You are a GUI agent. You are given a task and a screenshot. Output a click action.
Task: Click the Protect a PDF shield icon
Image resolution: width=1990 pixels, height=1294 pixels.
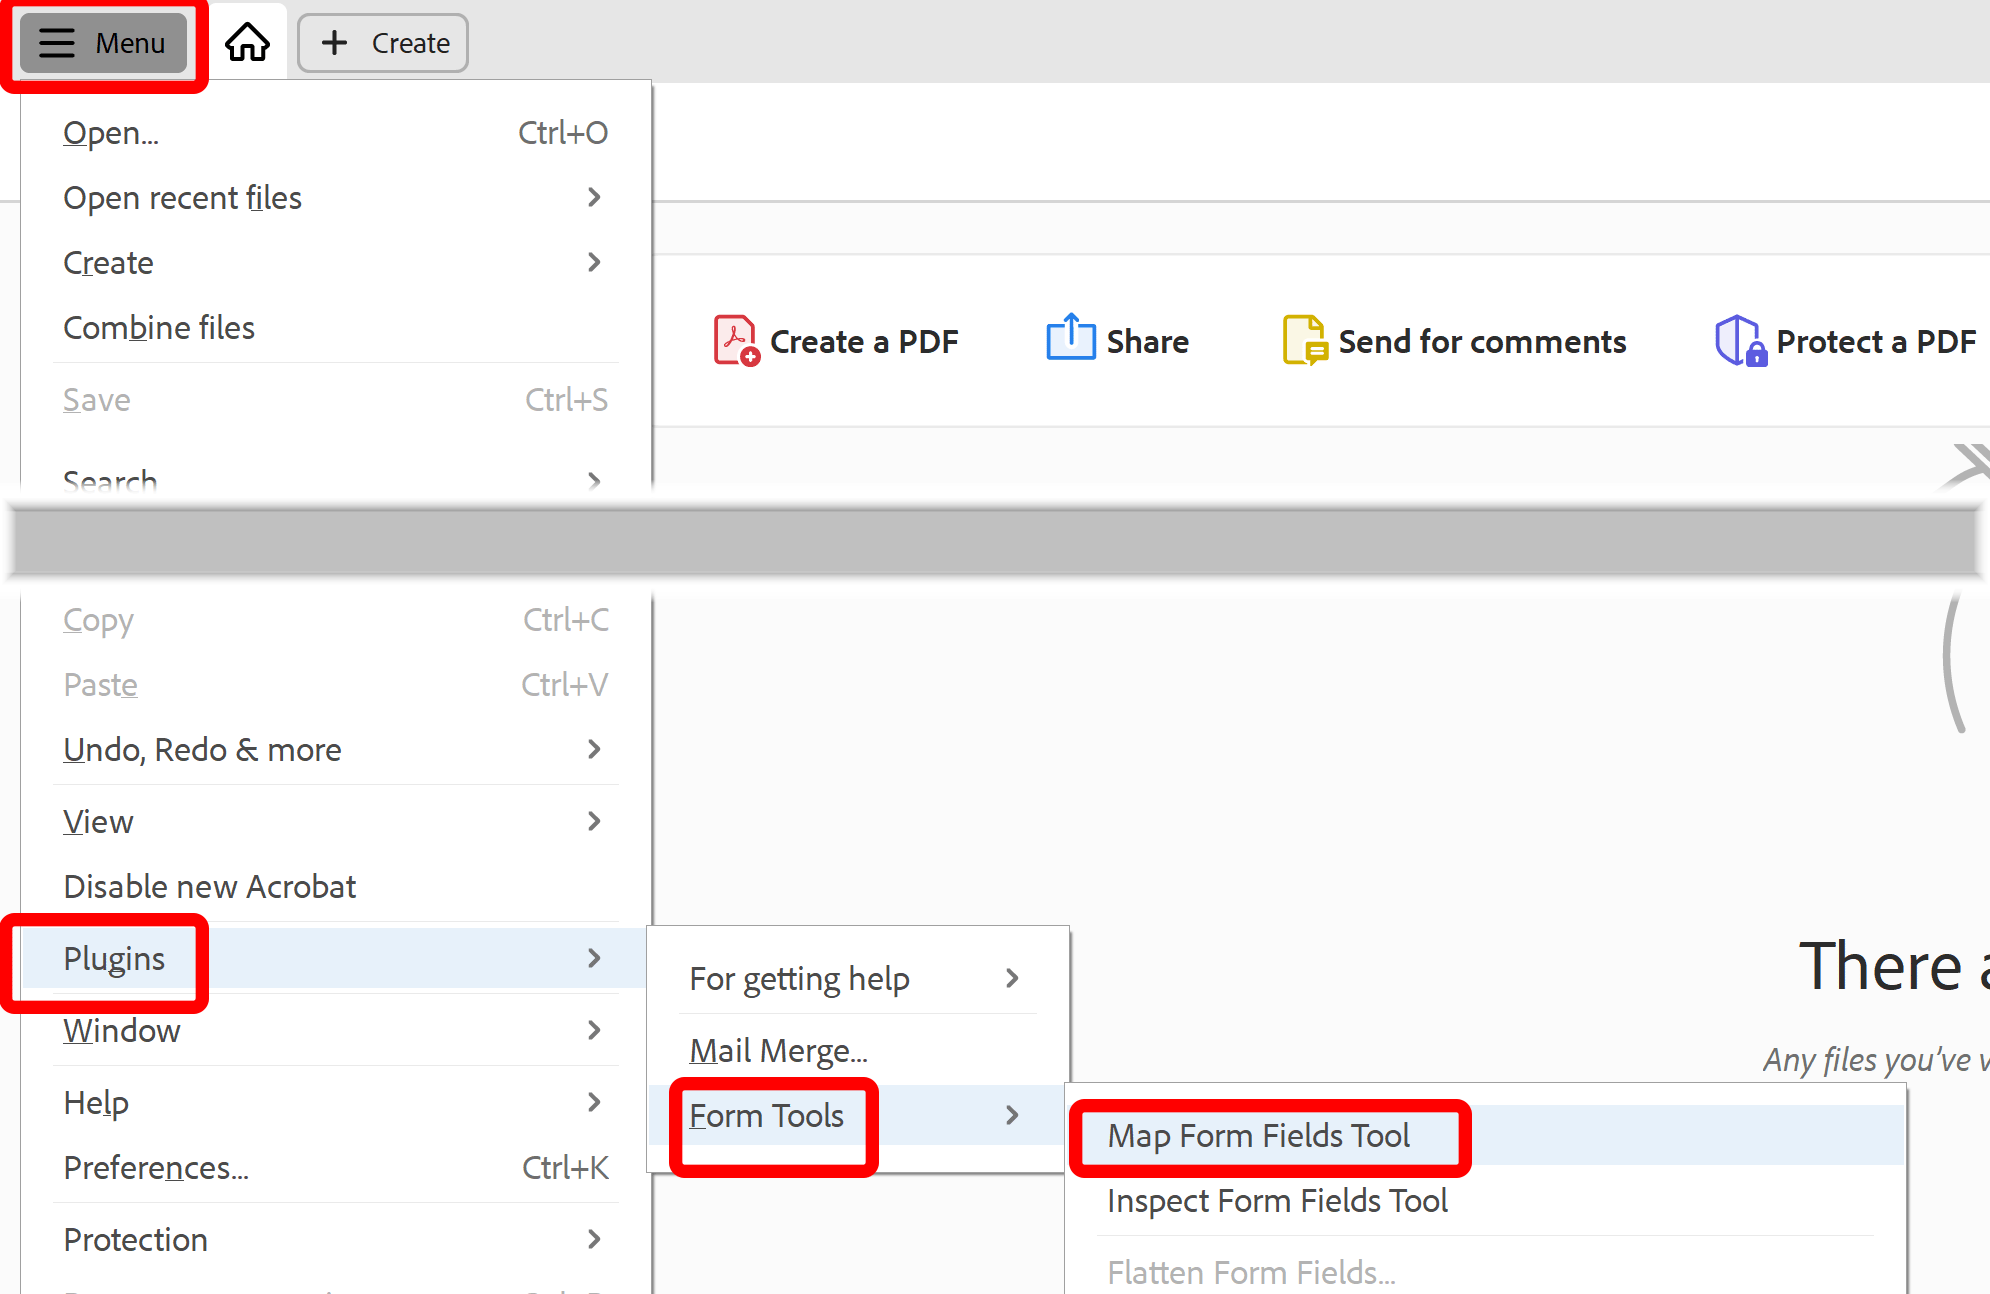tap(1741, 341)
